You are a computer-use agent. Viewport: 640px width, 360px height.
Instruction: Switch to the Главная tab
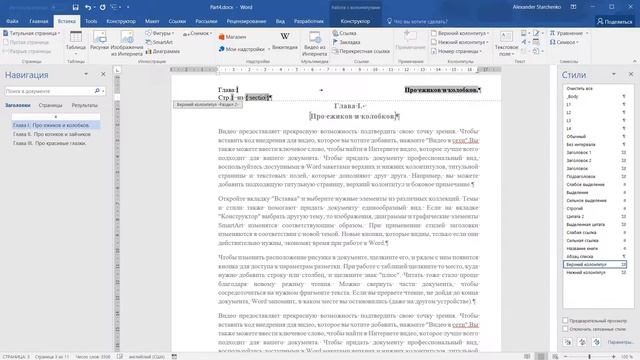[39, 21]
